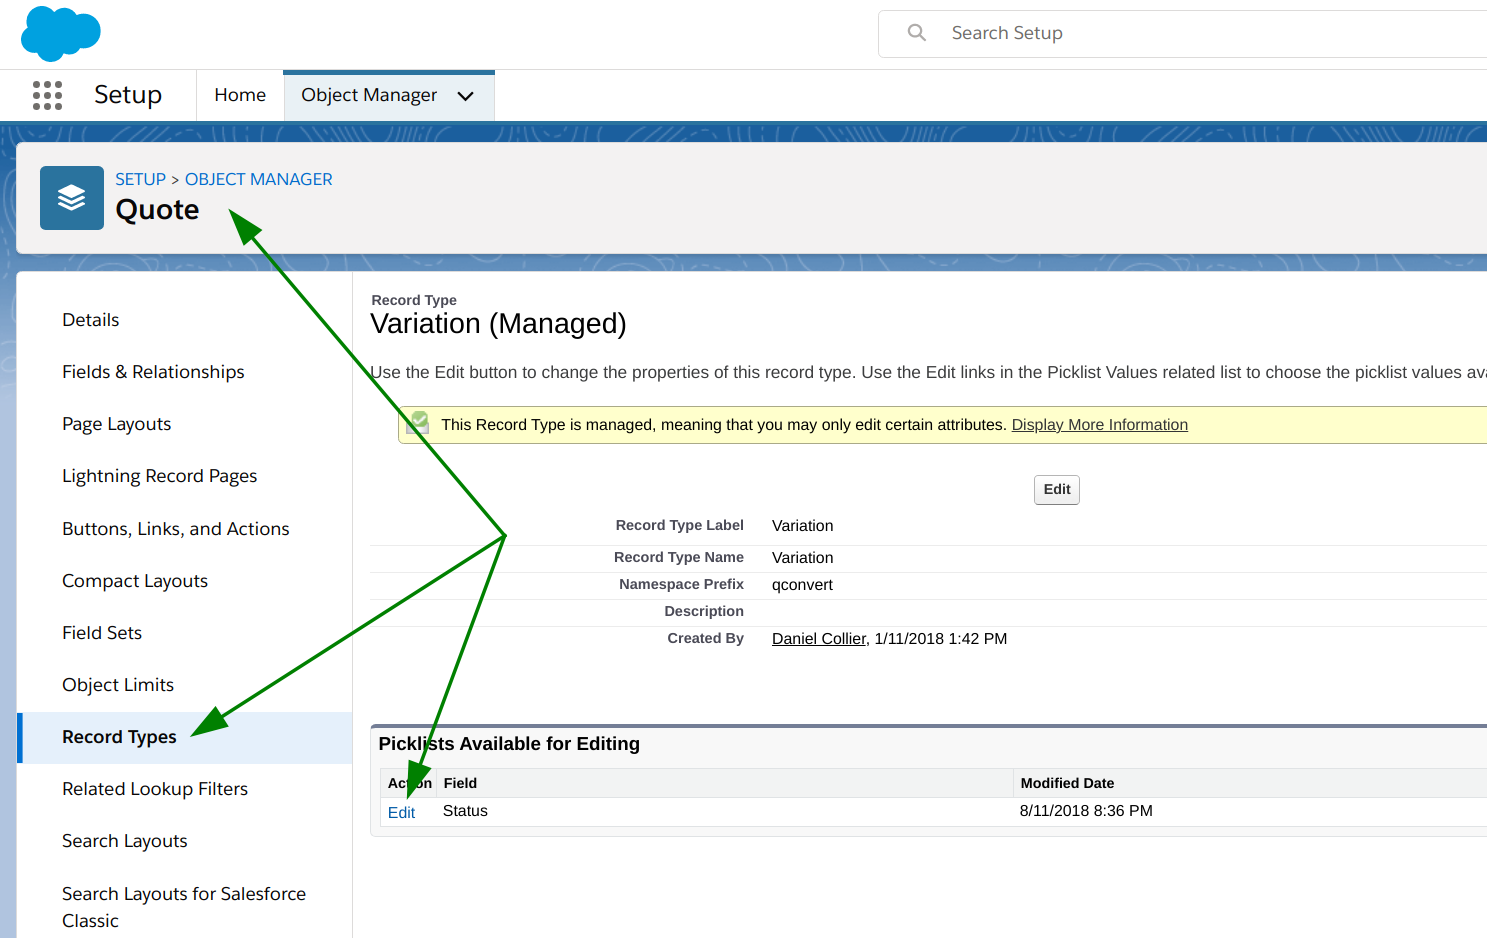Go to Page Layouts
The height and width of the screenshot is (938, 1487).
point(117,424)
